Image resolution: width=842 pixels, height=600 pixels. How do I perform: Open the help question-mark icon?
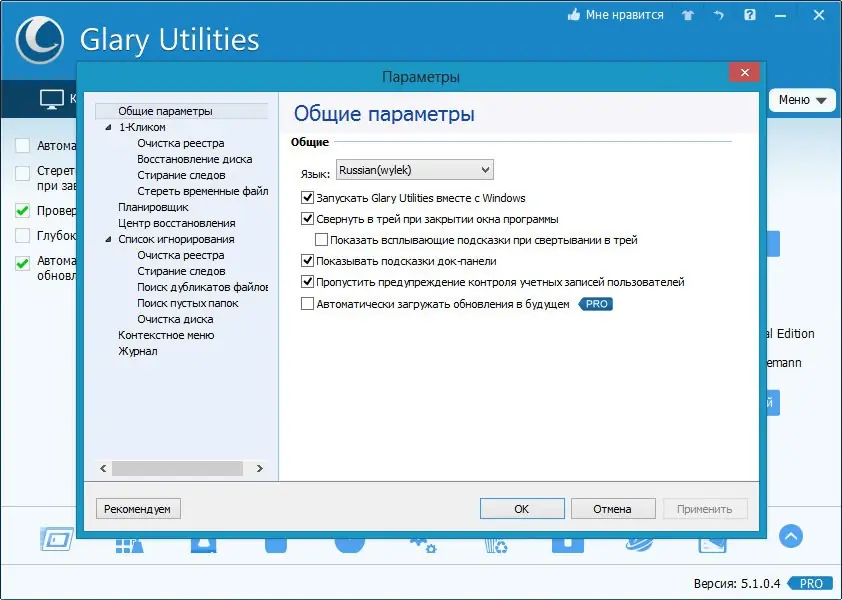click(x=750, y=15)
